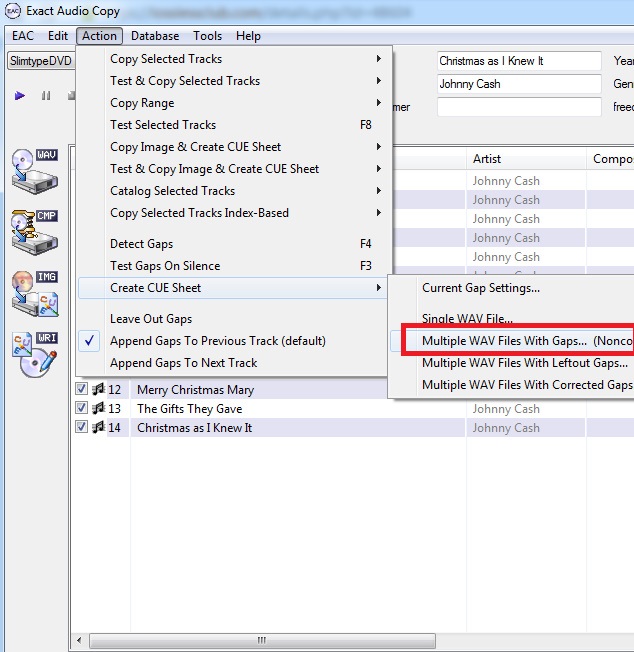
Task: Open the Database menu
Action: pos(155,36)
